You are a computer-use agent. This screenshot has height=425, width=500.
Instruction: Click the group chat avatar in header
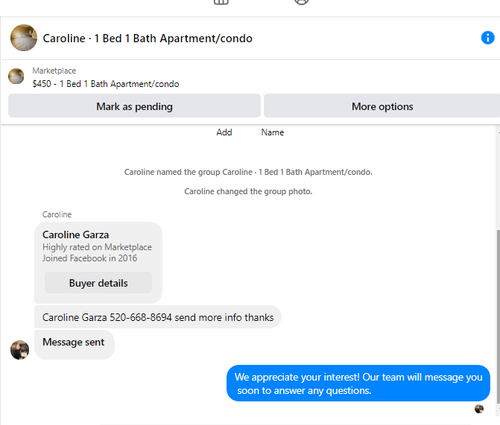point(24,38)
